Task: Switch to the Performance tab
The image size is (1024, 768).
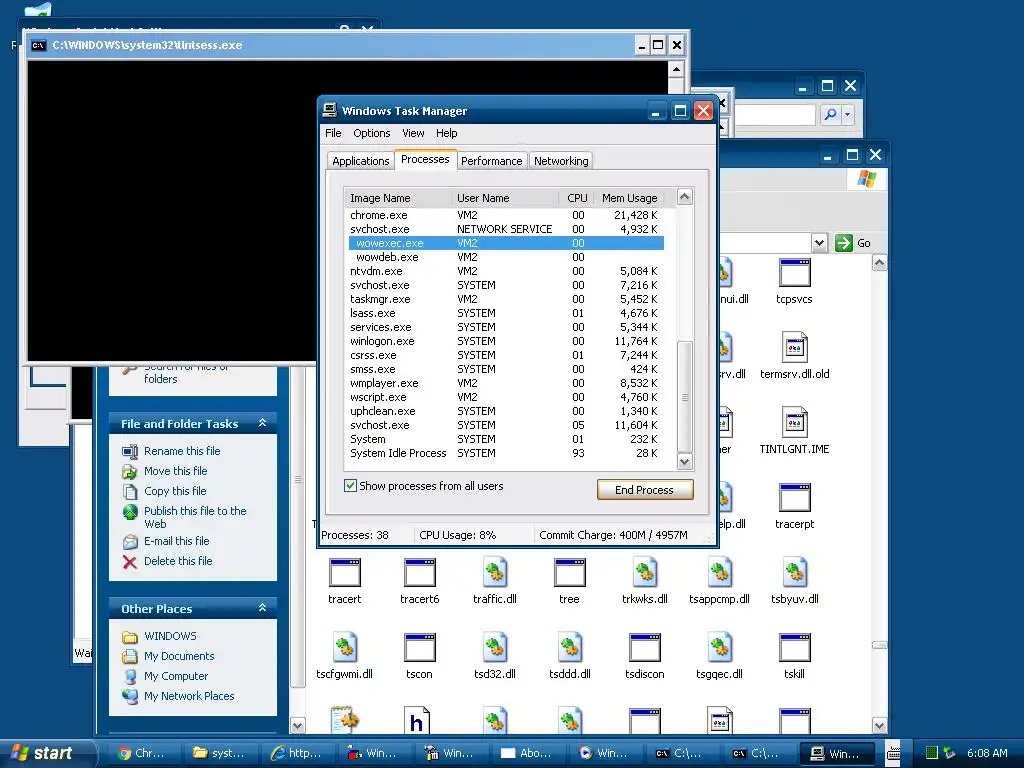Action: point(491,161)
